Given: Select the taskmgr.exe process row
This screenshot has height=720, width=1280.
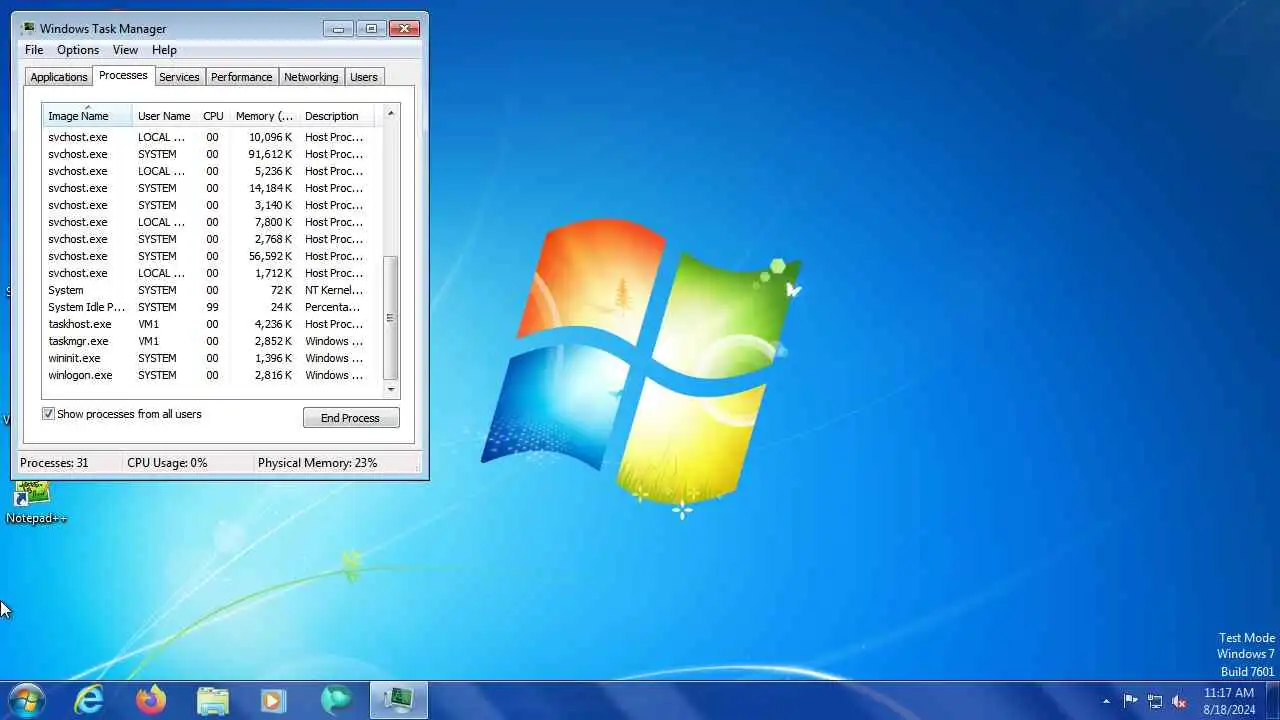Looking at the screenshot, I should pos(210,341).
